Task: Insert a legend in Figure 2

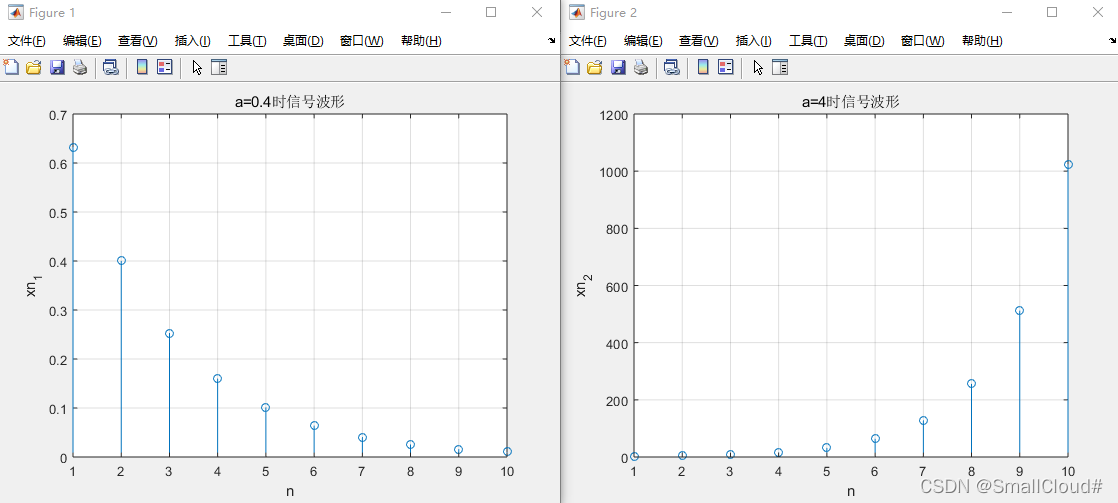Action: (x=726, y=68)
